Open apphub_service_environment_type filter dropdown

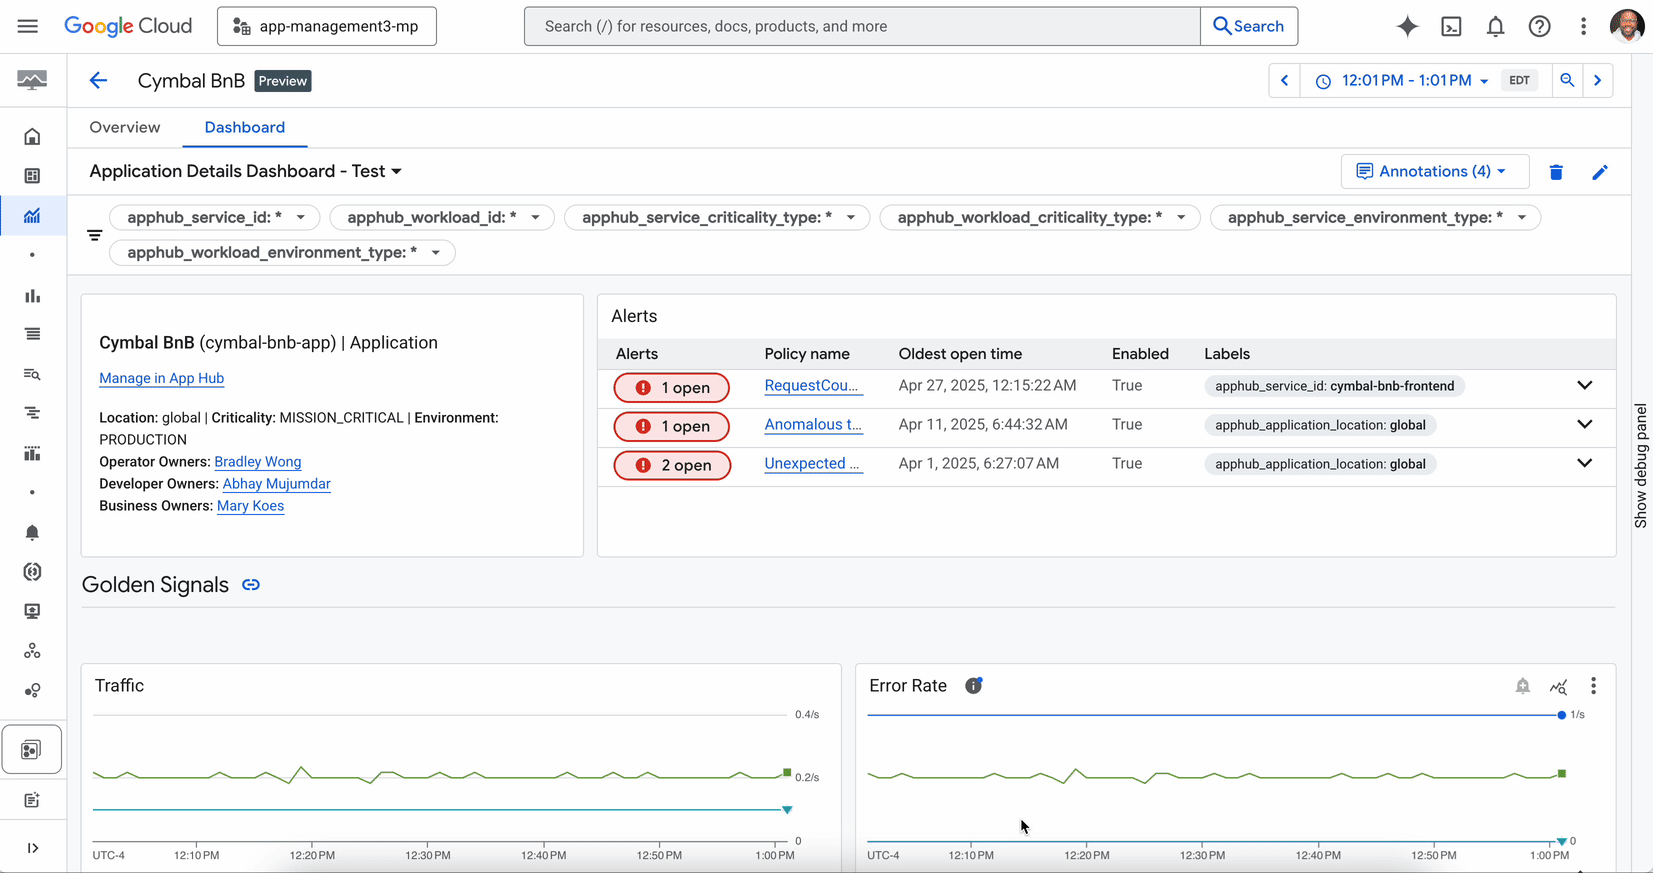pos(1375,217)
